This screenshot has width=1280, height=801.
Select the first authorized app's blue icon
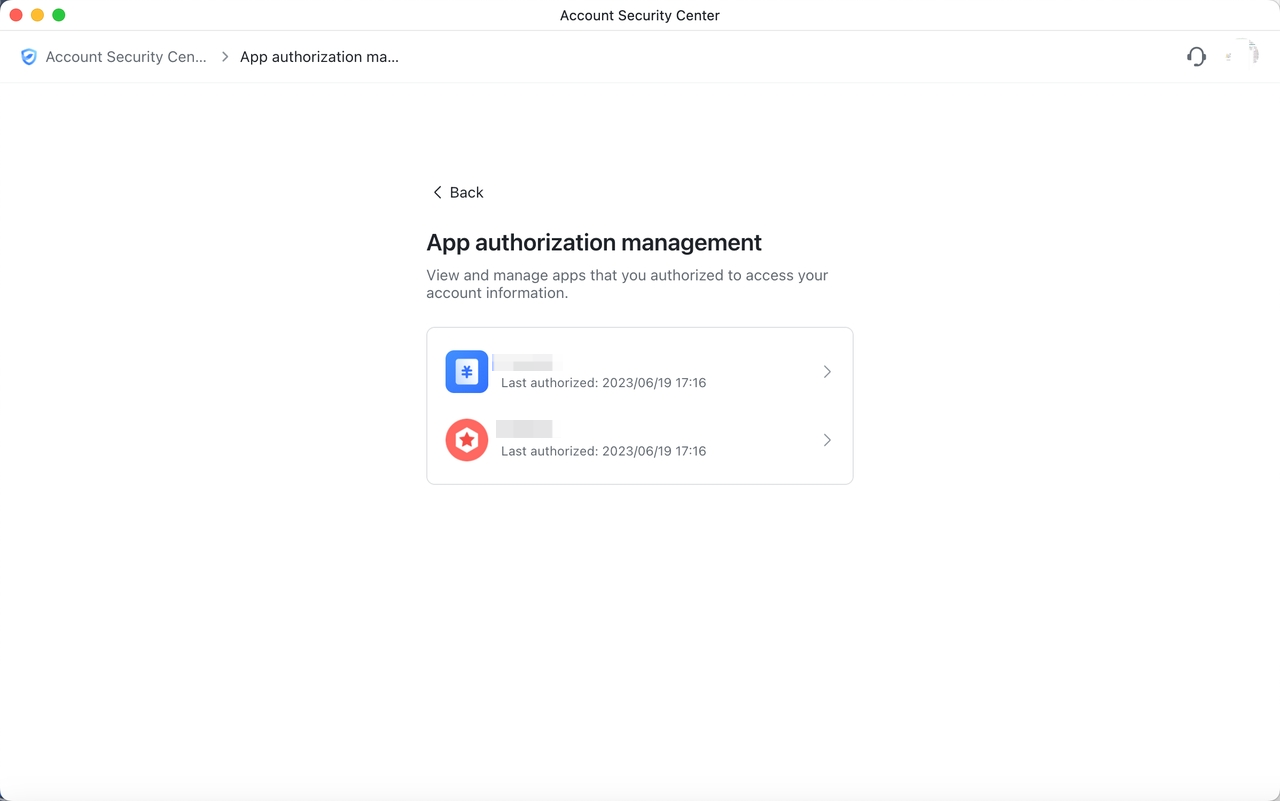click(x=466, y=371)
